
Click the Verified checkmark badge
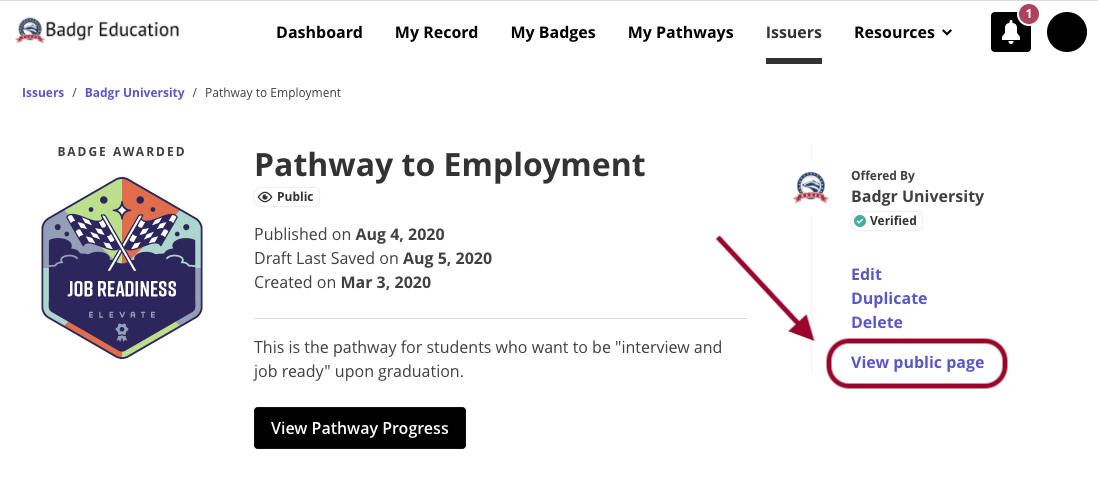point(886,221)
